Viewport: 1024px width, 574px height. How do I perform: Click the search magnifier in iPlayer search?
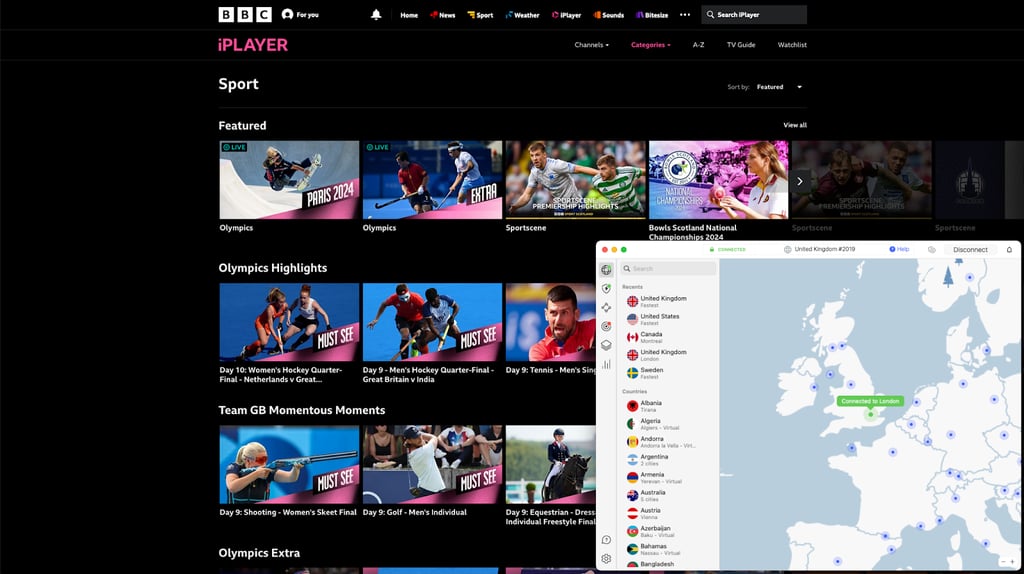710,14
